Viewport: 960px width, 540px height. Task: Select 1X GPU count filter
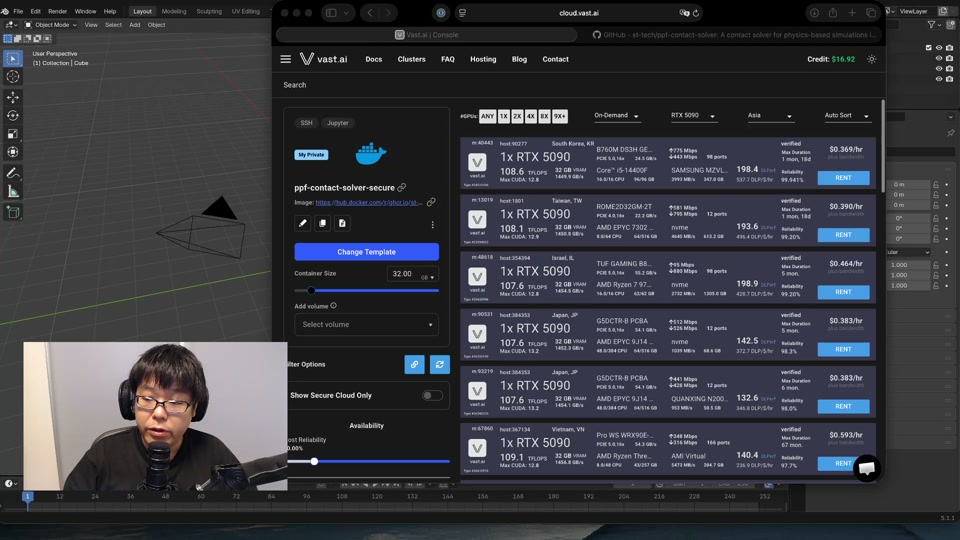coord(503,116)
